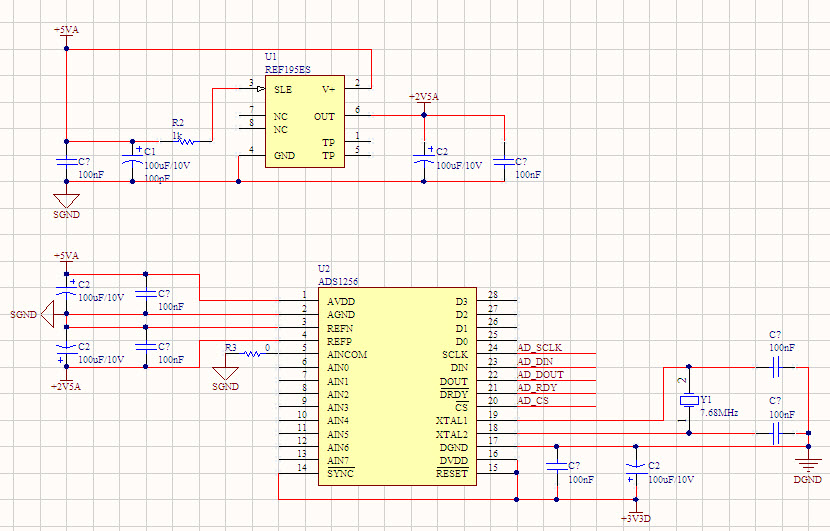Click the AD_DIN net label

point(535,361)
